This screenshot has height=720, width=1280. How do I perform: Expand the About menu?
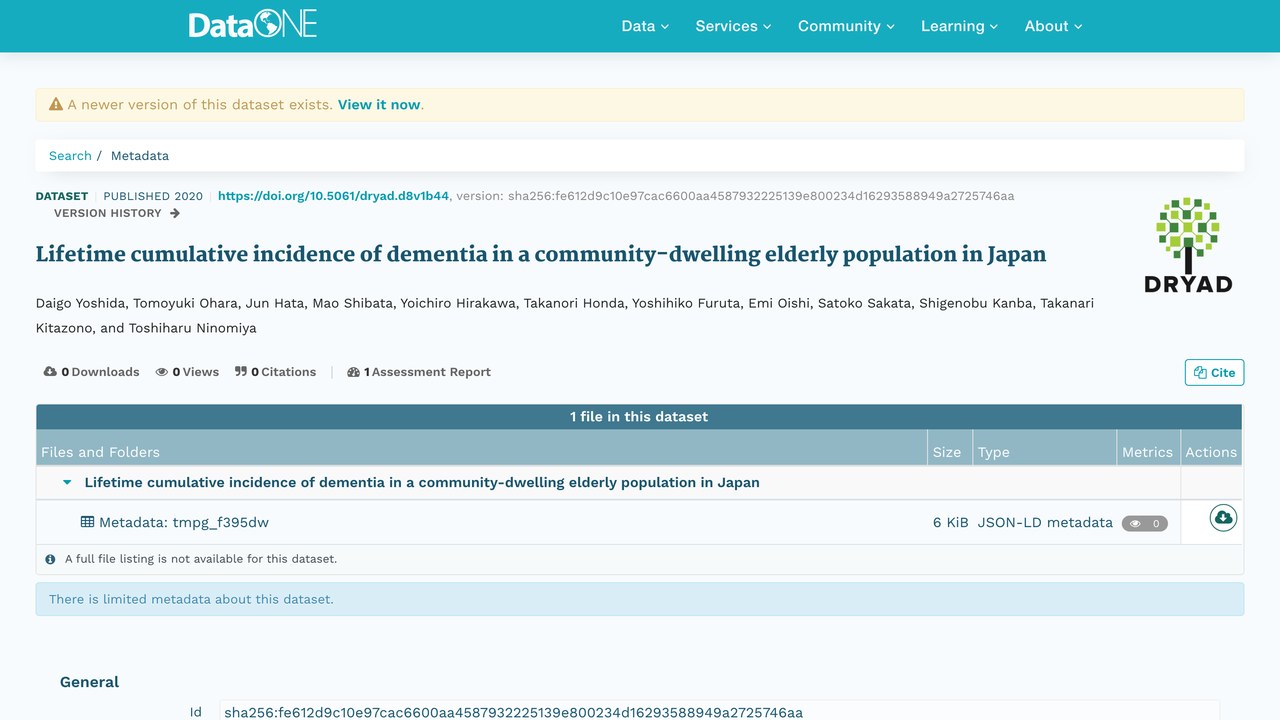(x=1053, y=26)
